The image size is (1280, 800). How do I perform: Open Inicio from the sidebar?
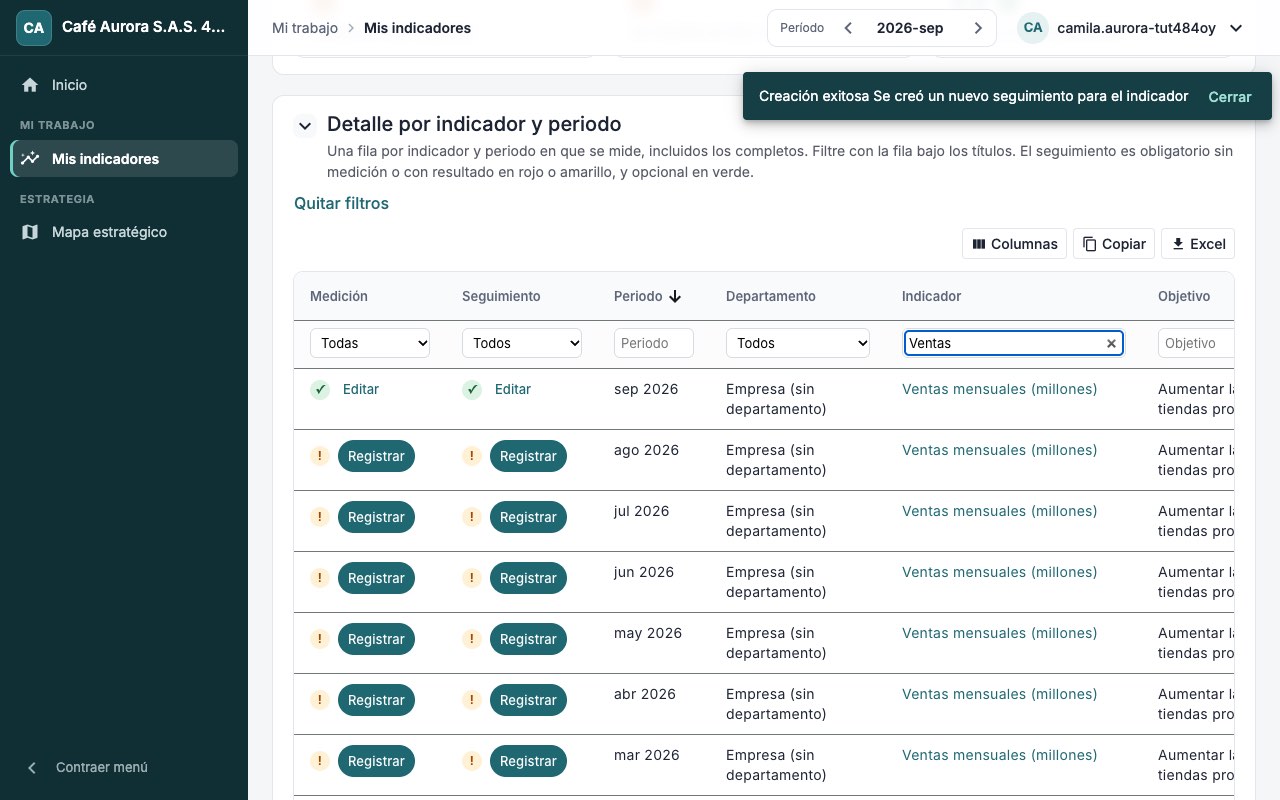pyautogui.click(x=124, y=85)
